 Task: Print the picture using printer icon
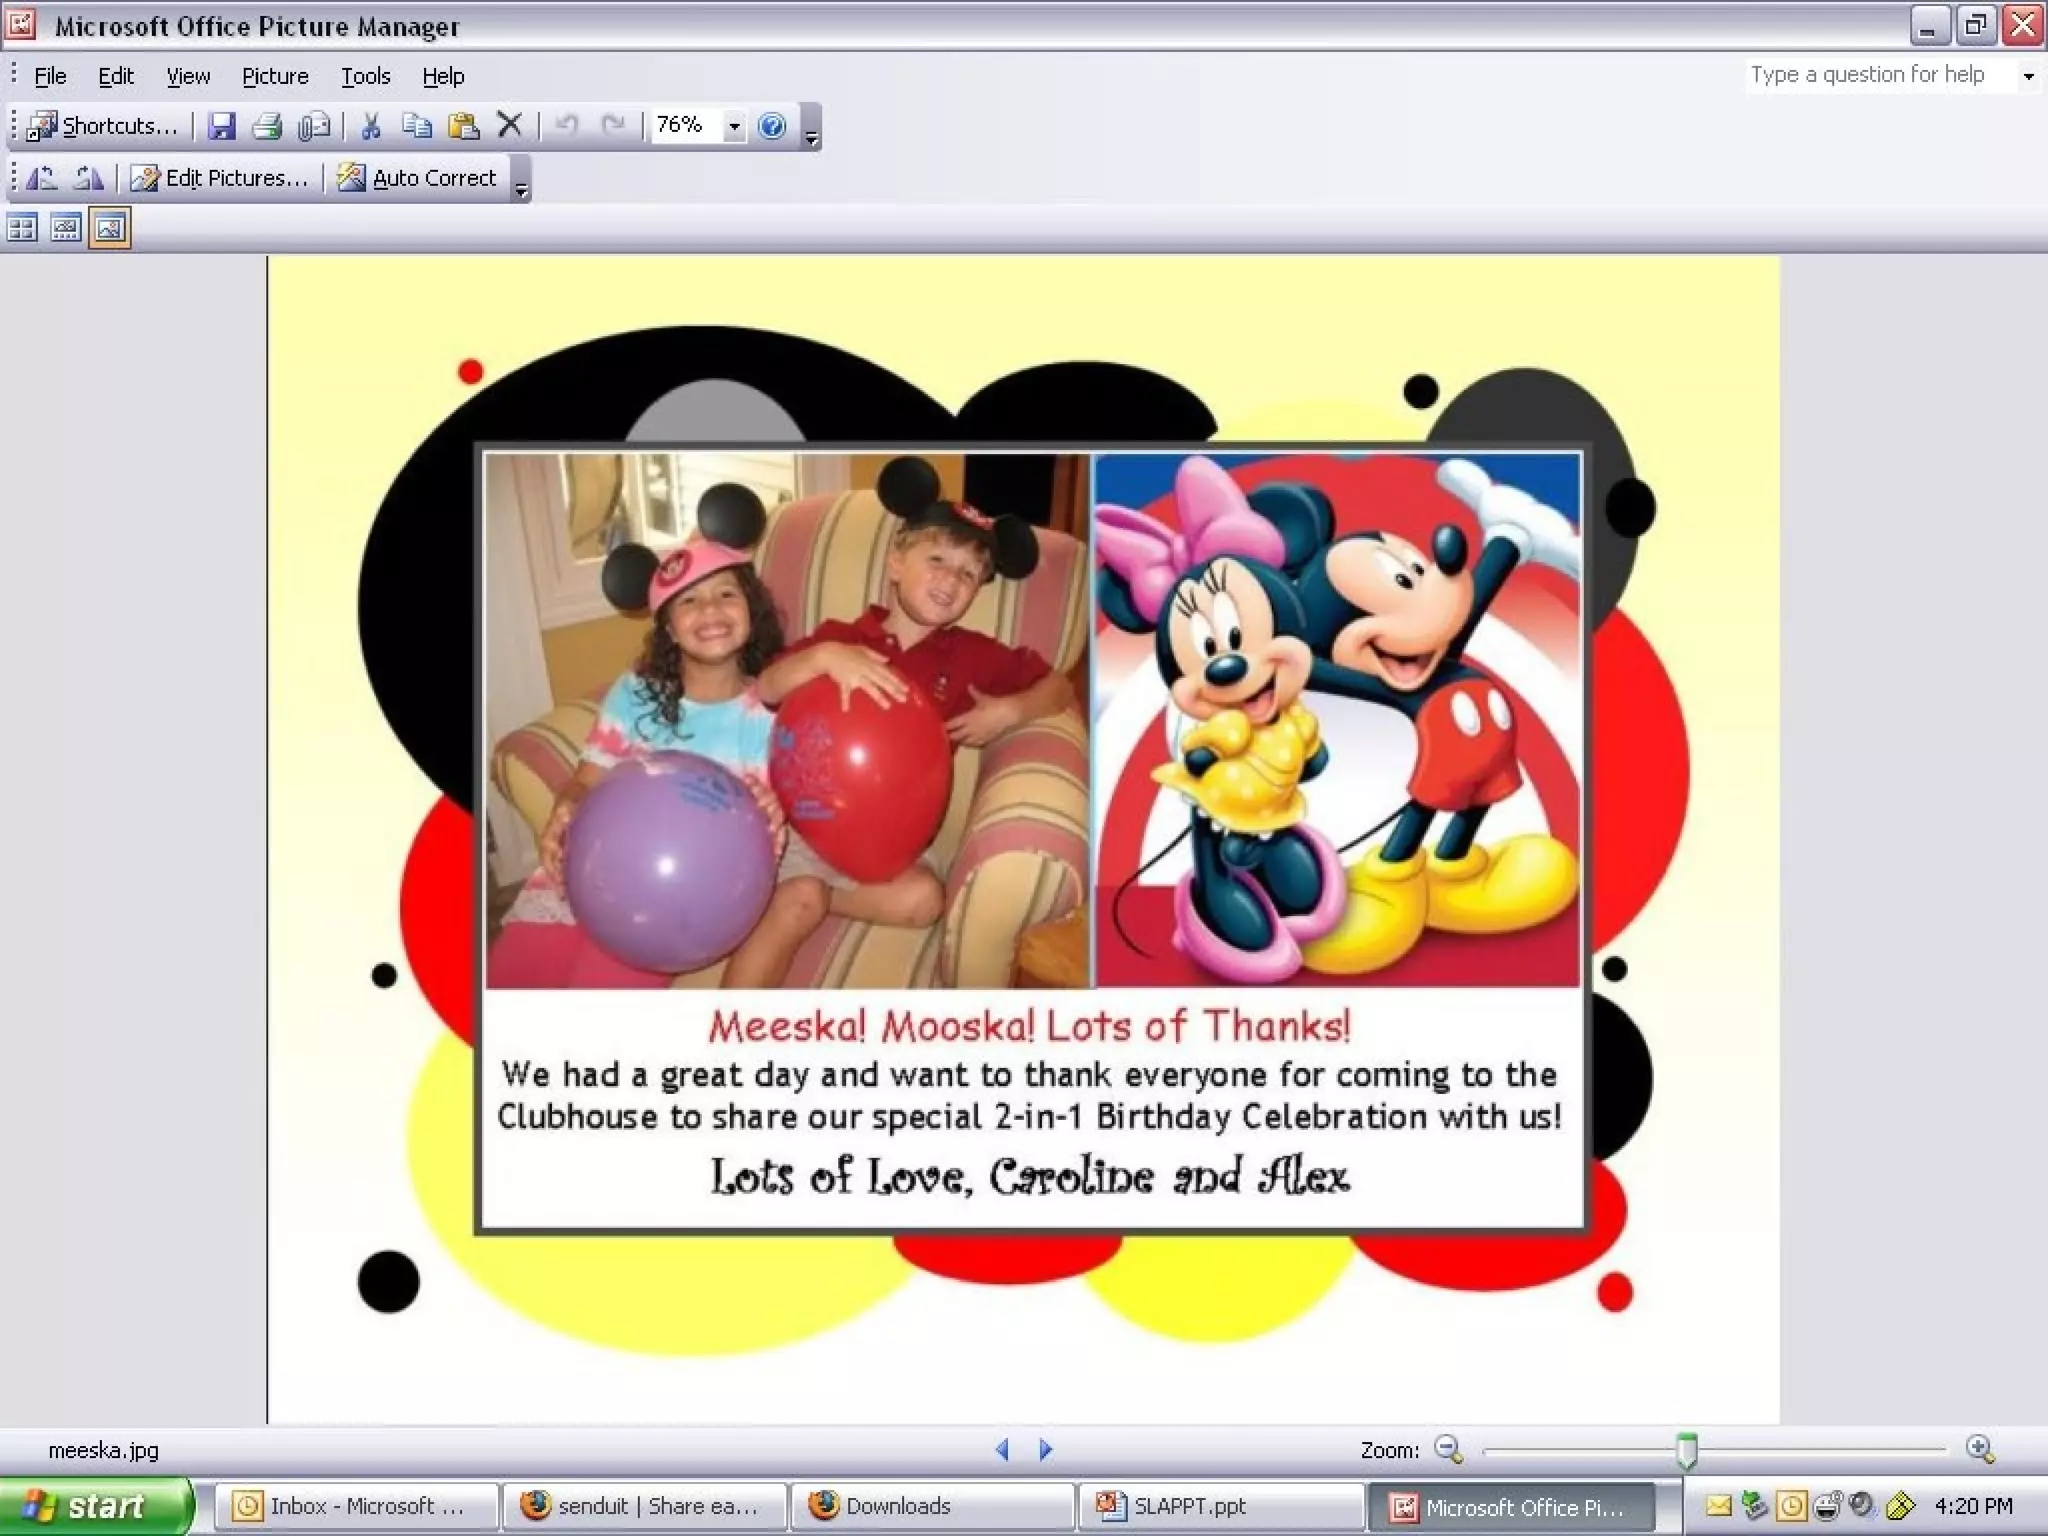click(x=267, y=126)
